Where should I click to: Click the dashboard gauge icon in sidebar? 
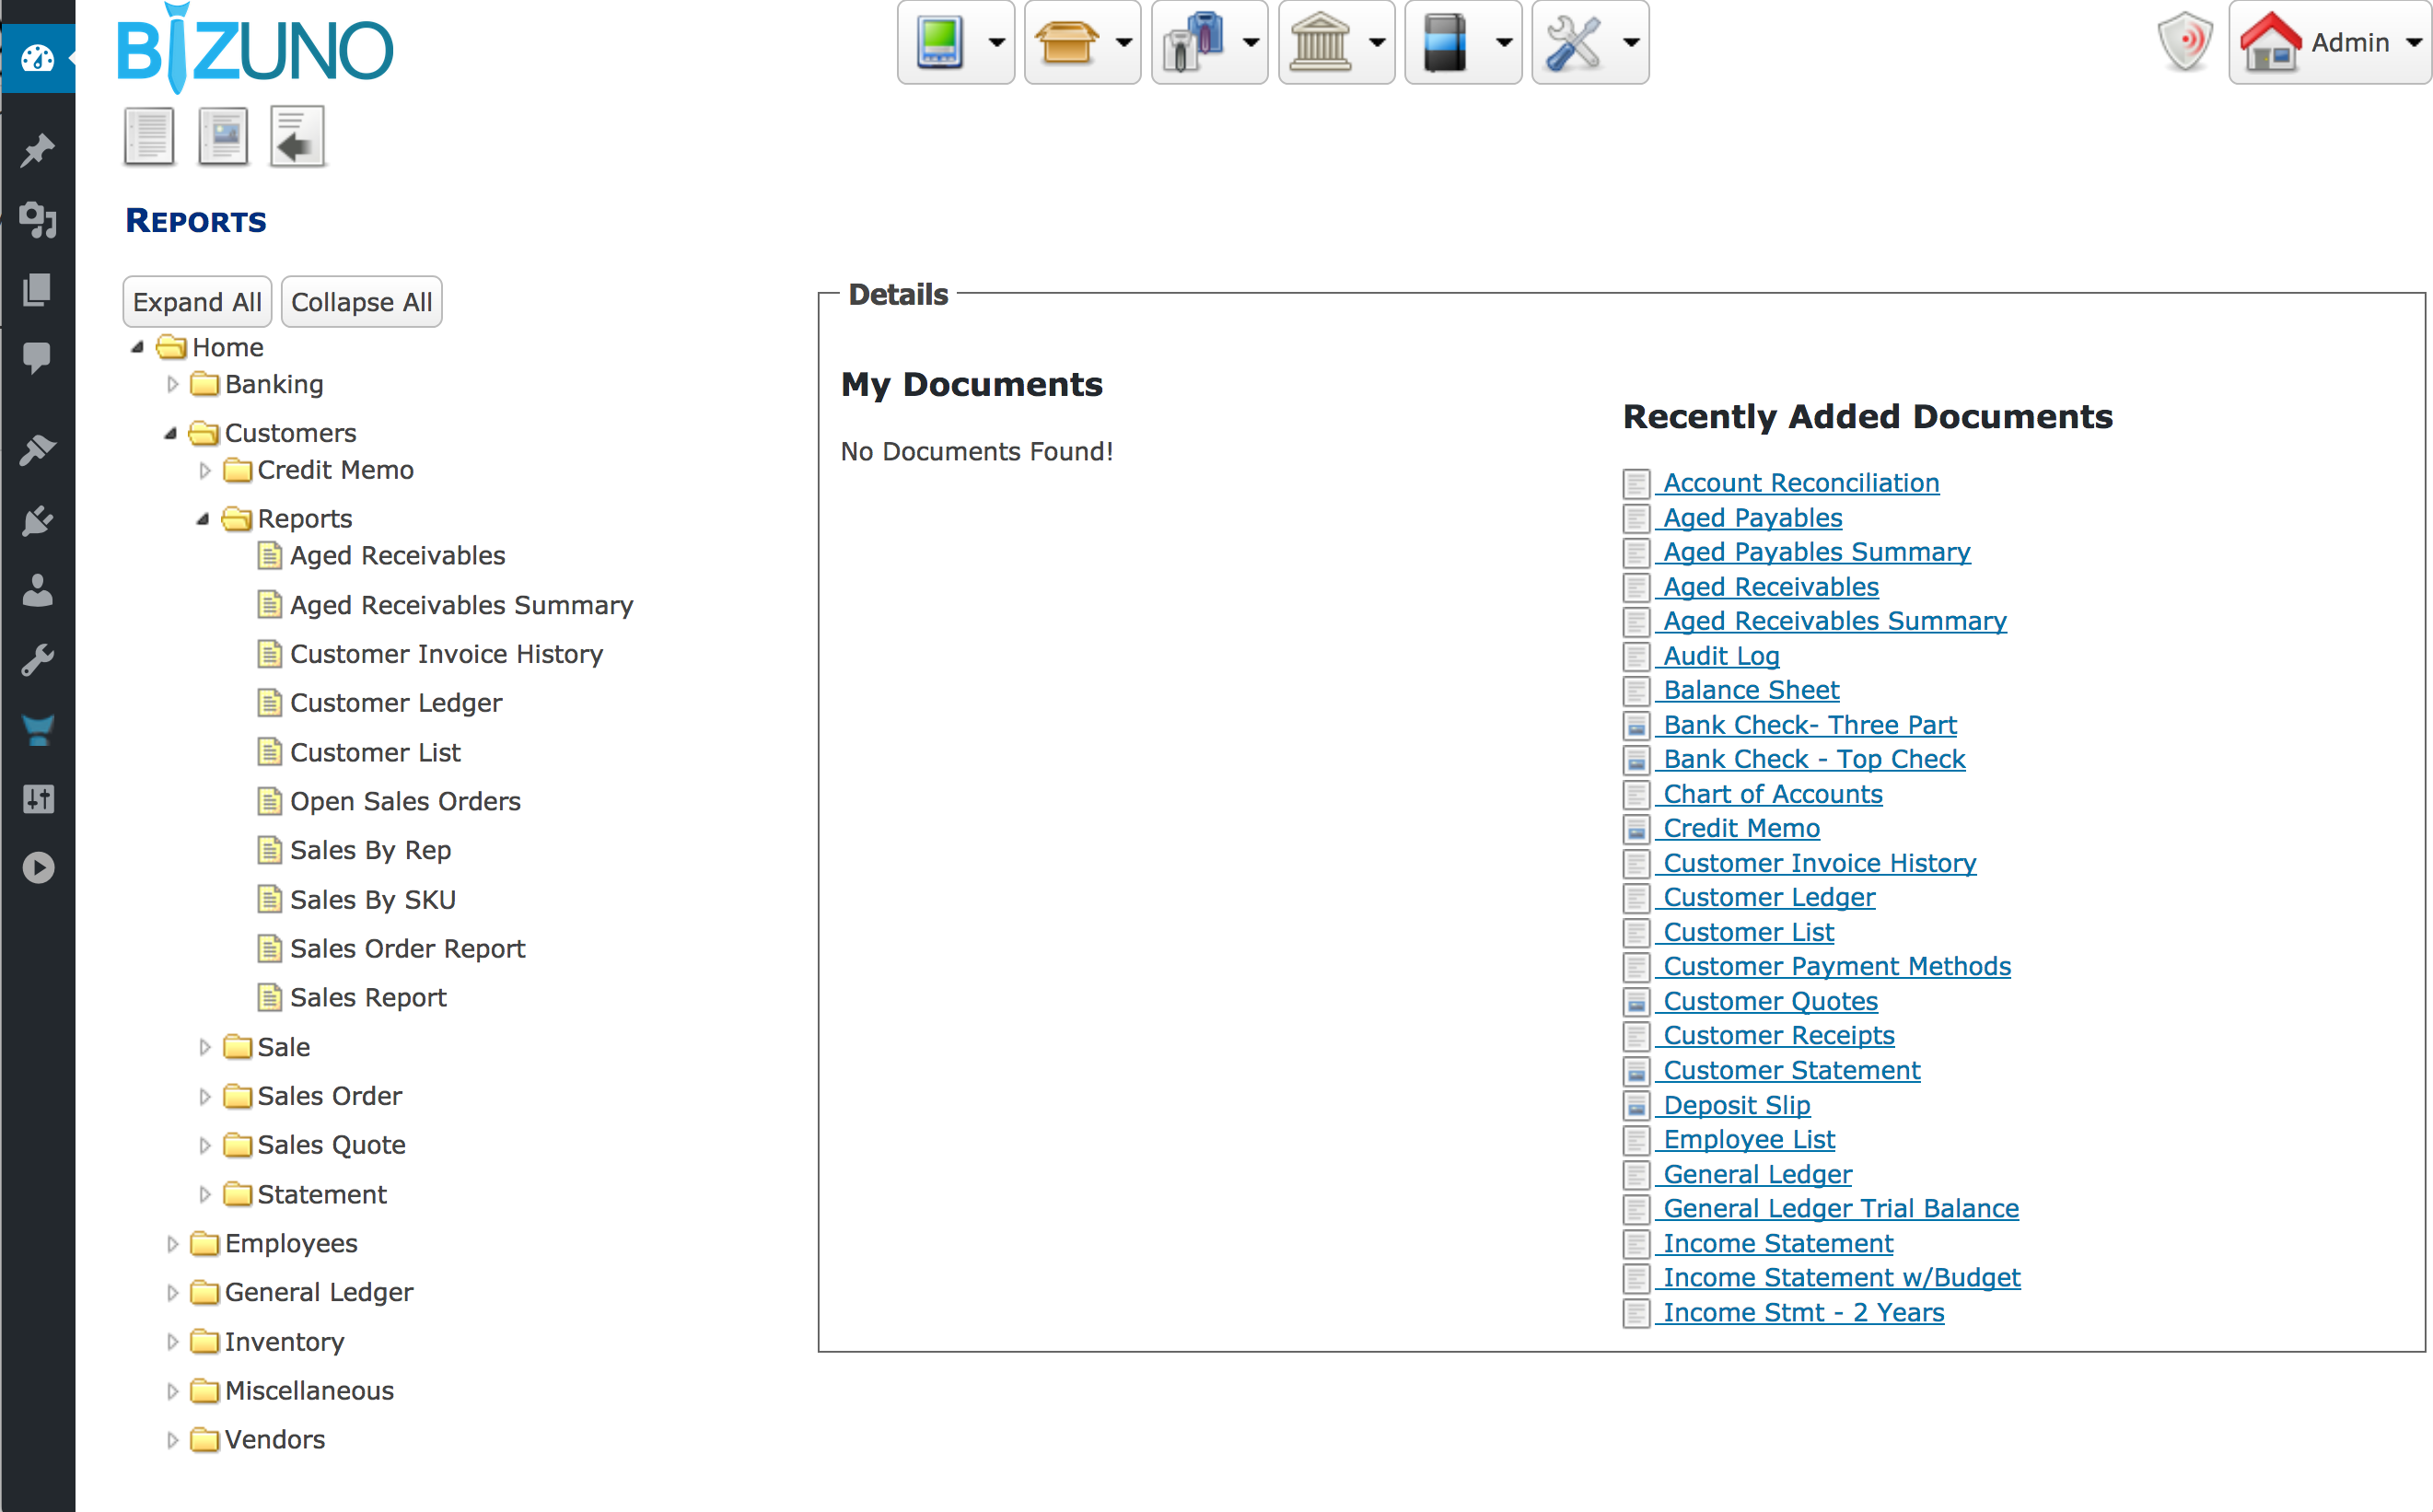pos(37,58)
